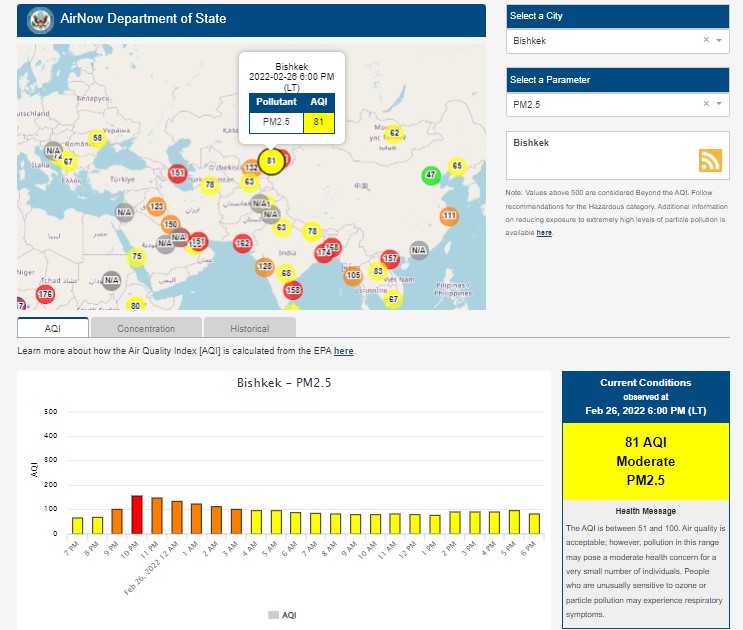
Task: Switch to the Concentration tab
Action: 146,328
